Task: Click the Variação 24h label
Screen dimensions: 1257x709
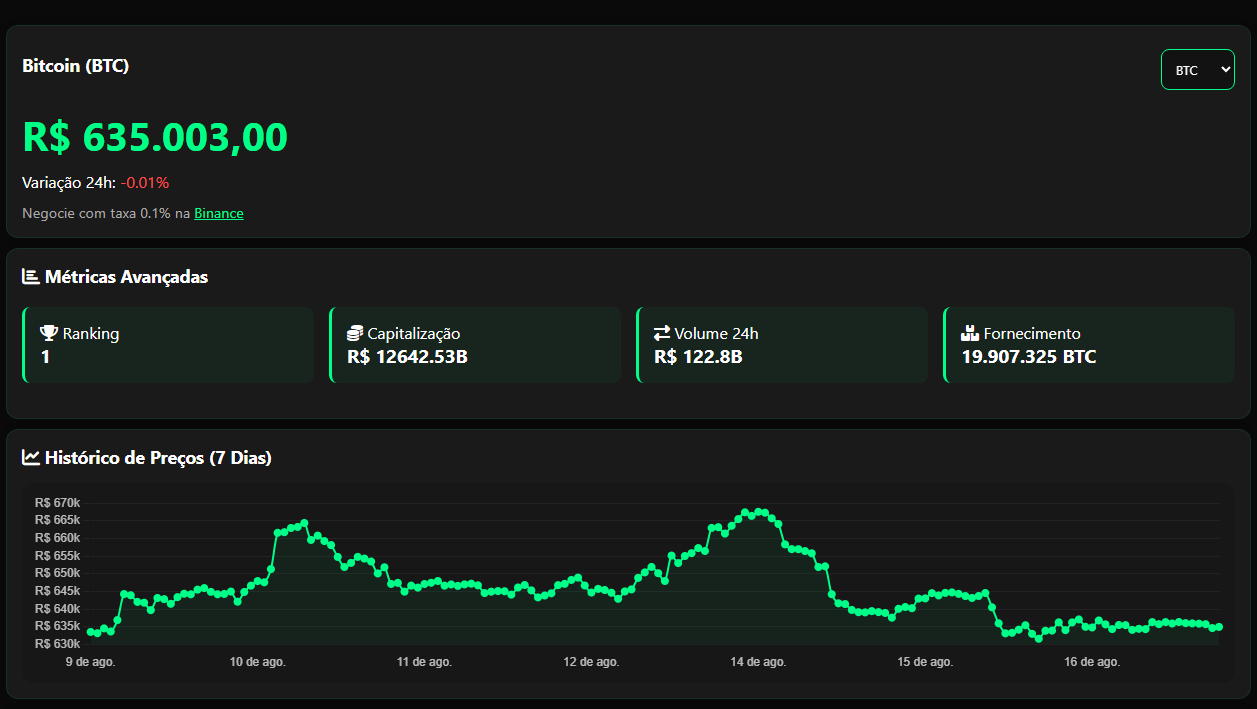Action: [69, 183]
